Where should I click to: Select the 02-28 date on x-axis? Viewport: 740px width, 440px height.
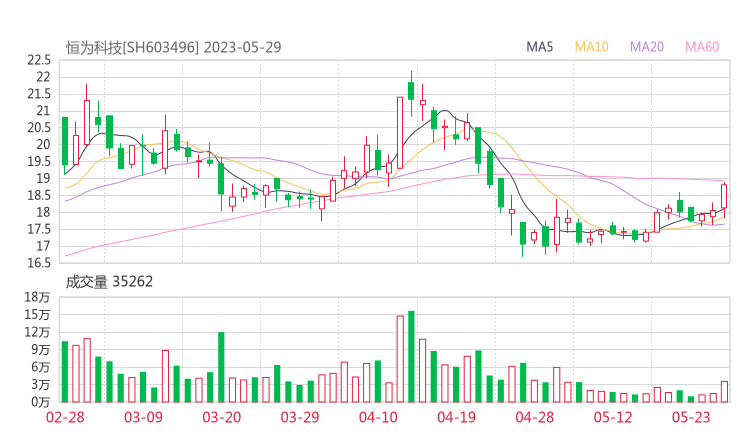(x=65, y=417)
